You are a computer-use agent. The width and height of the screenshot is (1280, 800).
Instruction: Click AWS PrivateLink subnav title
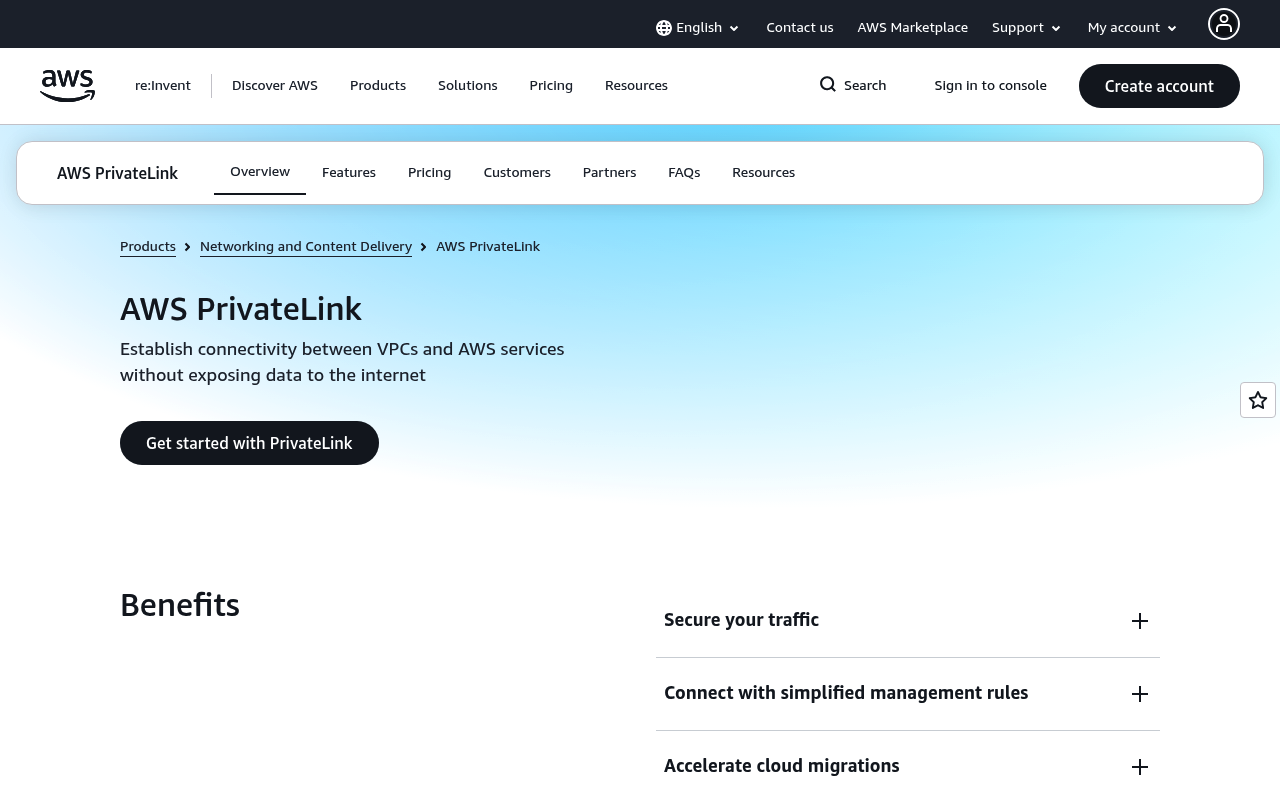pos(118,173)
